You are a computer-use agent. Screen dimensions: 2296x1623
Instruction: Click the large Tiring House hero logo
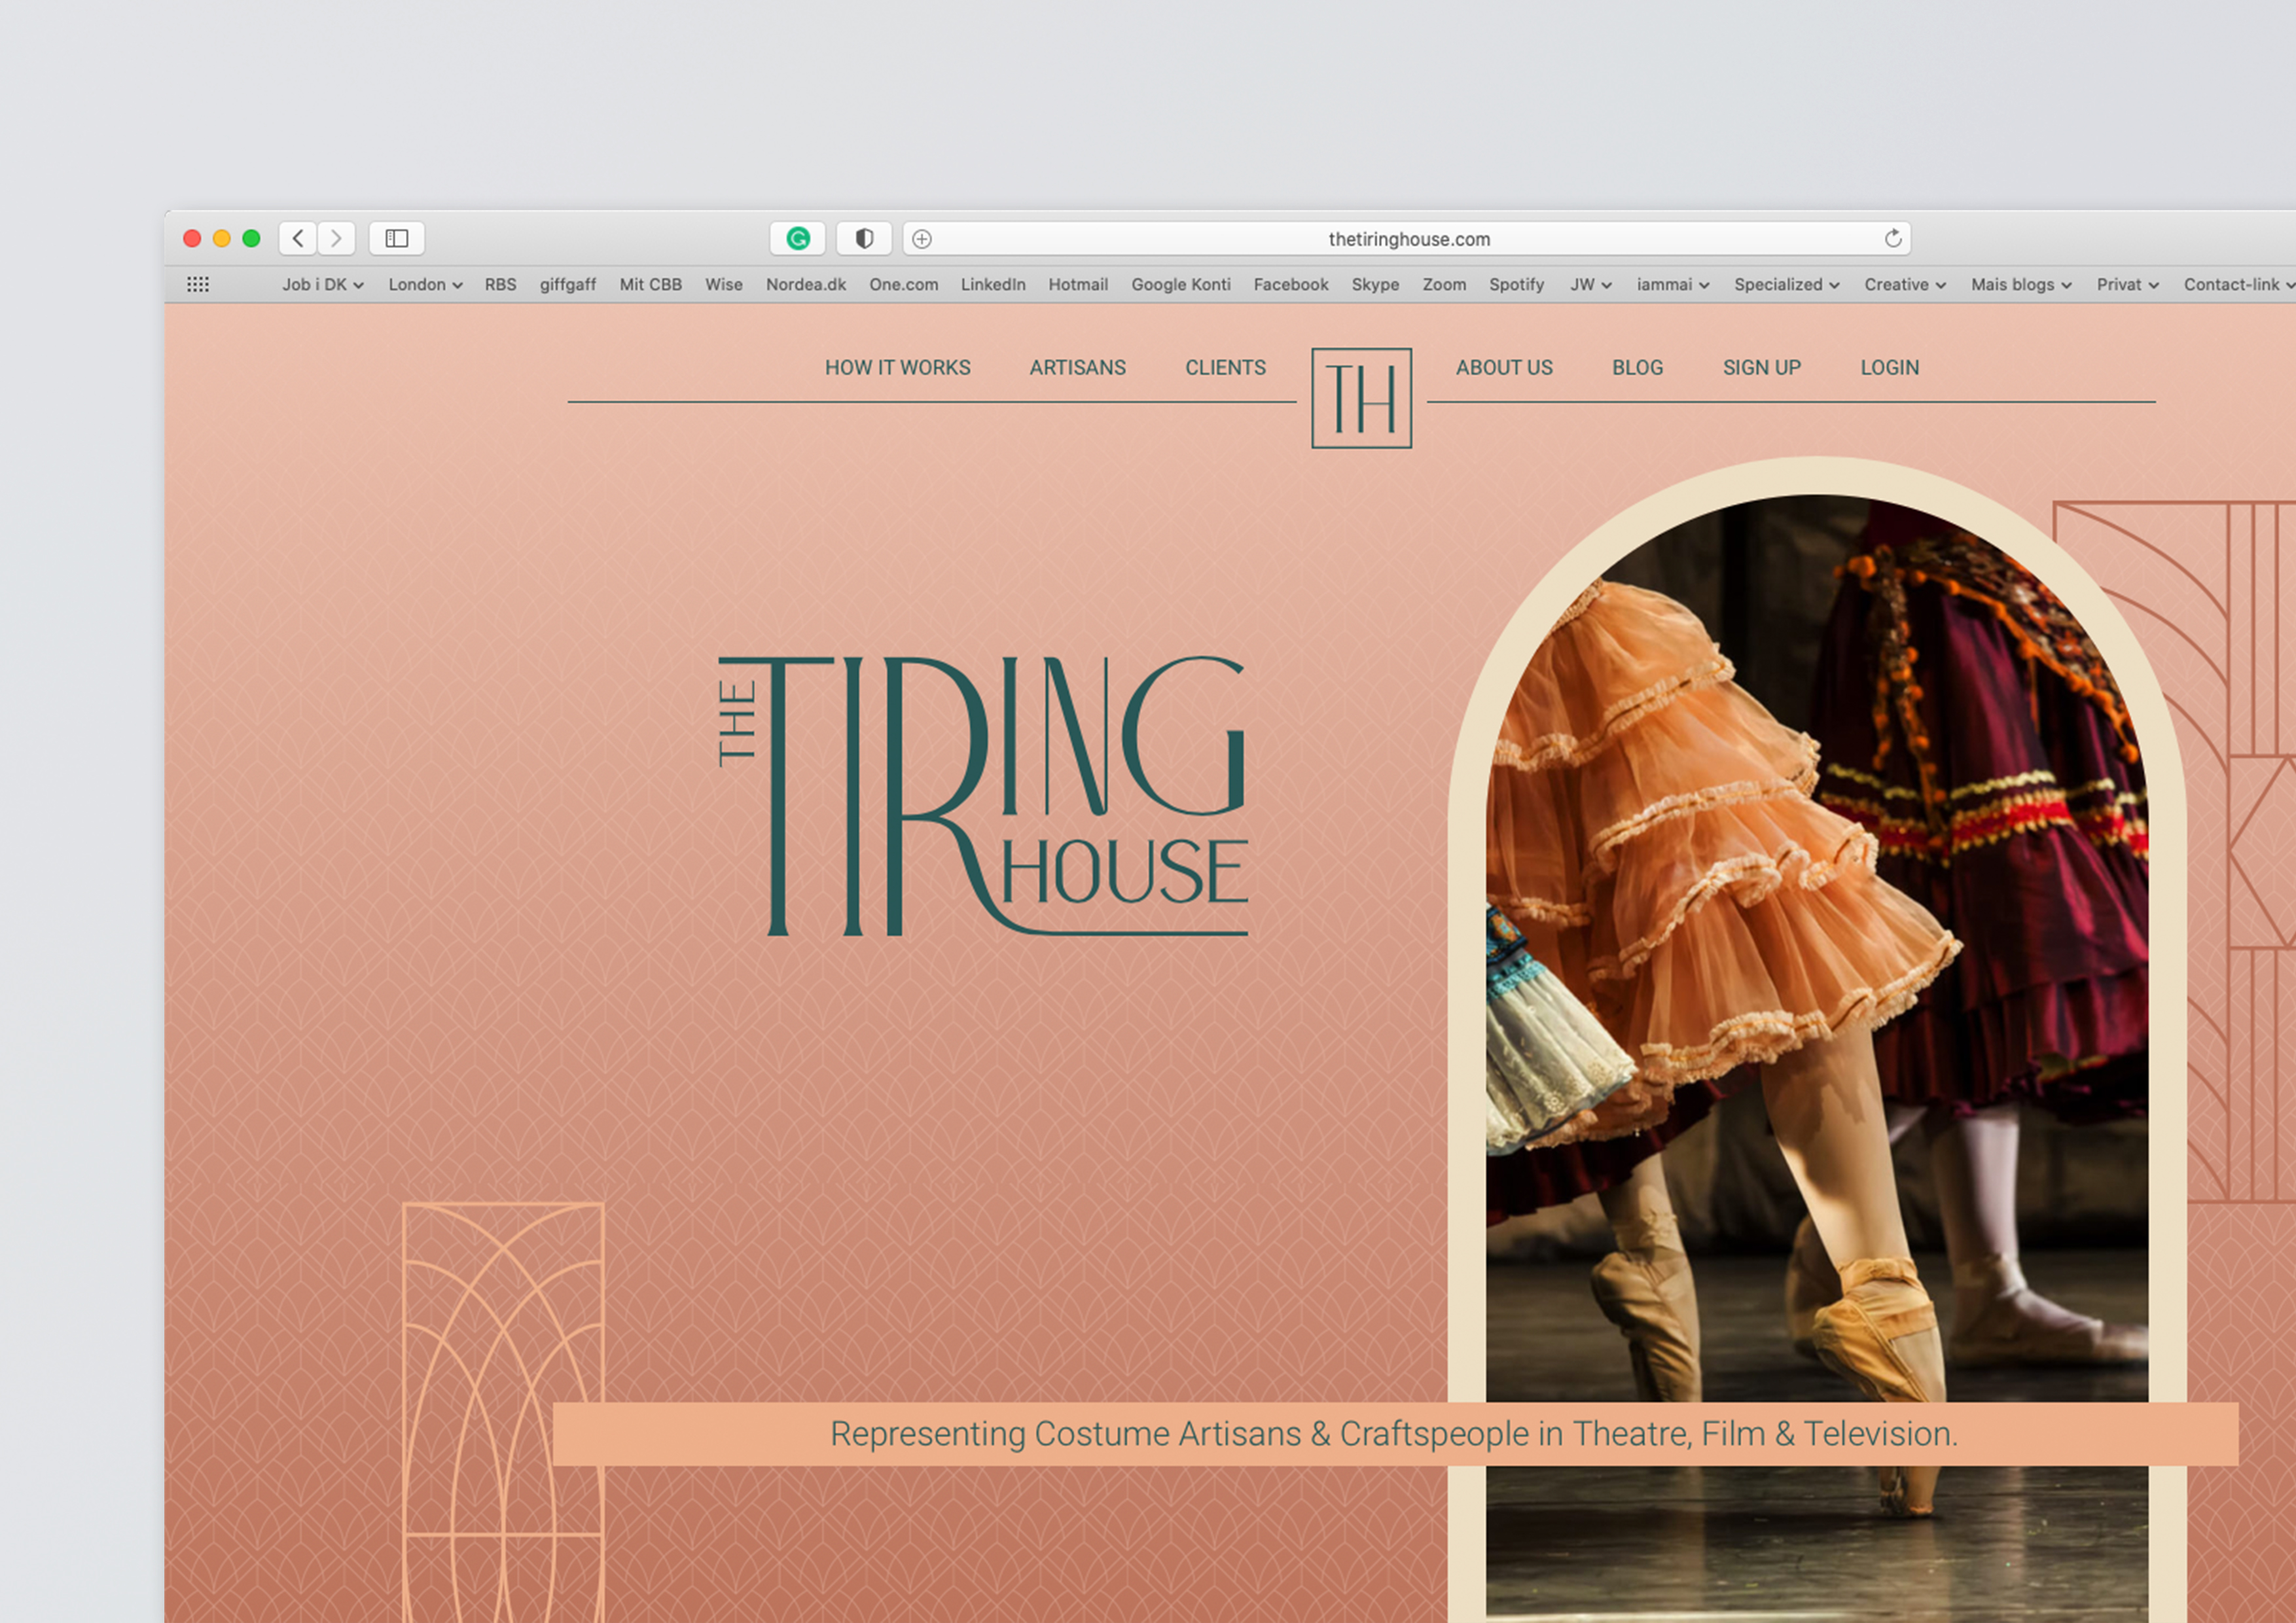983,796
